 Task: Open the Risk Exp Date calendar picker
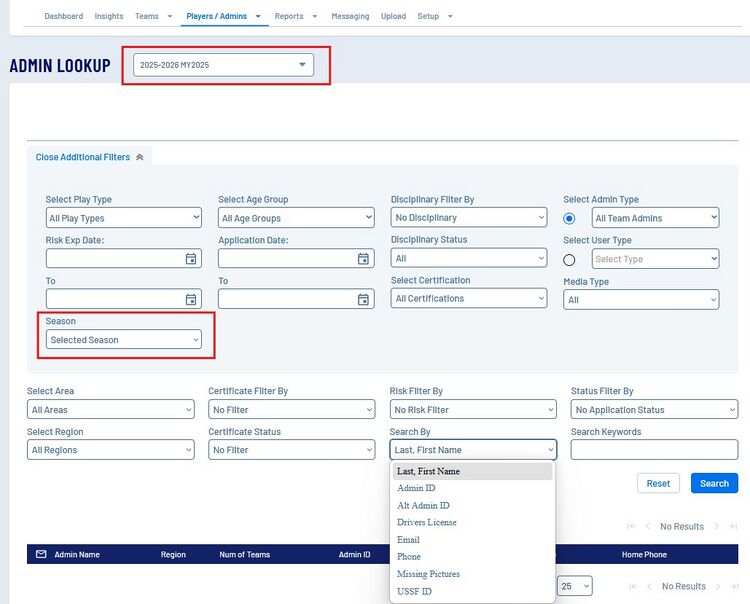[x=191, y=259]
